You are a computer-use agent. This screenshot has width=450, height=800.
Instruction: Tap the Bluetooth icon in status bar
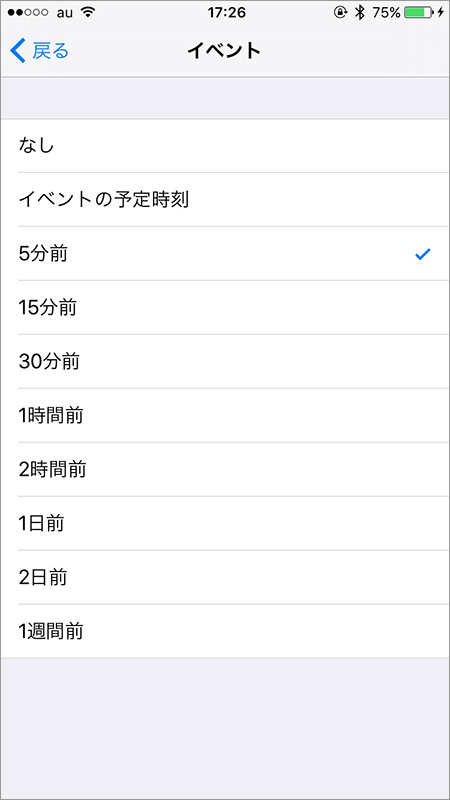pyautogui.click(x=360, y=13)
